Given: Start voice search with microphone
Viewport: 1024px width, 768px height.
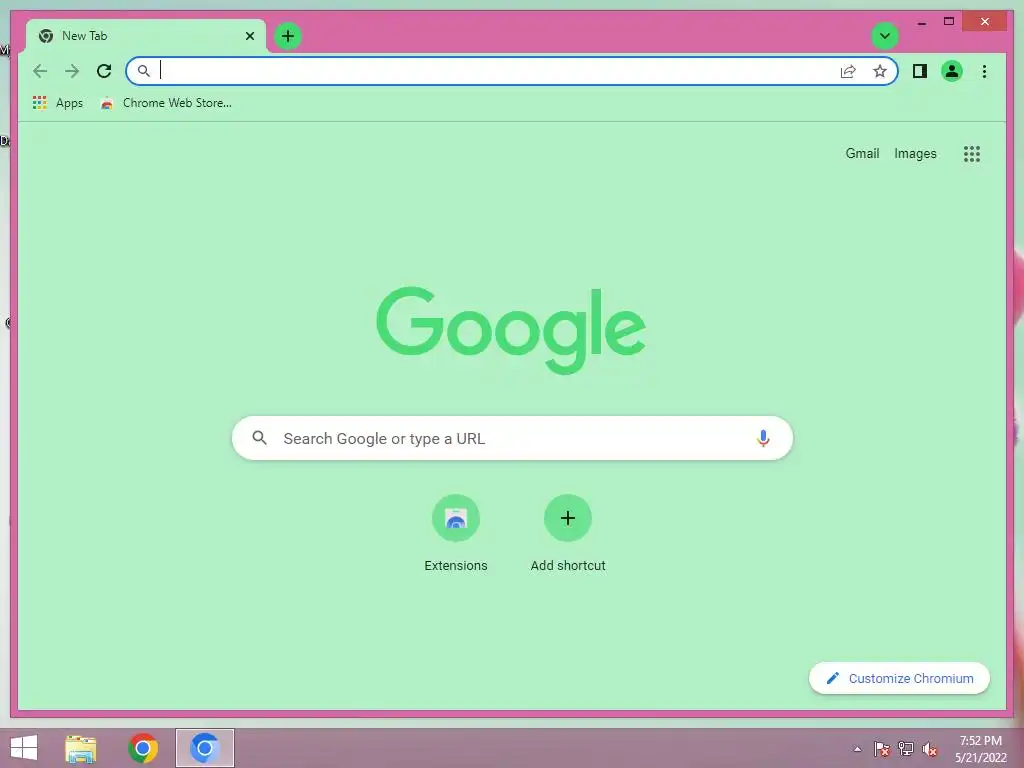Looking at the screenshot, I should tap(763, 438).
